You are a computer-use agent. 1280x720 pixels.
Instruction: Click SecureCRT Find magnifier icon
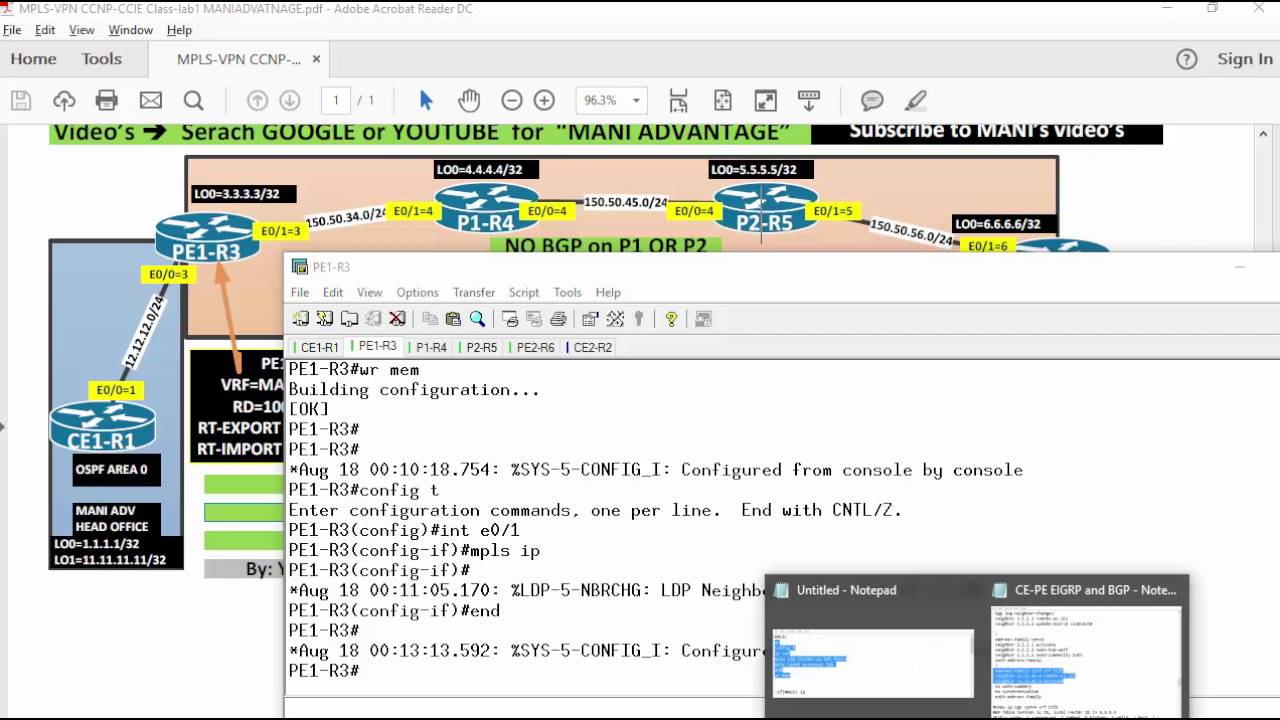477,319
